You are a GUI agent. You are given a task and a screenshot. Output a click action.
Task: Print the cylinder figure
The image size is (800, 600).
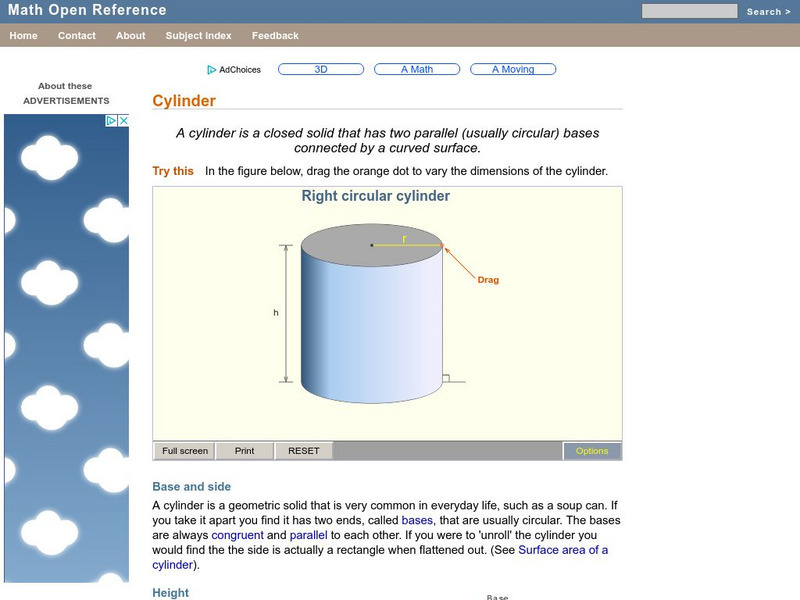[244, 451]
